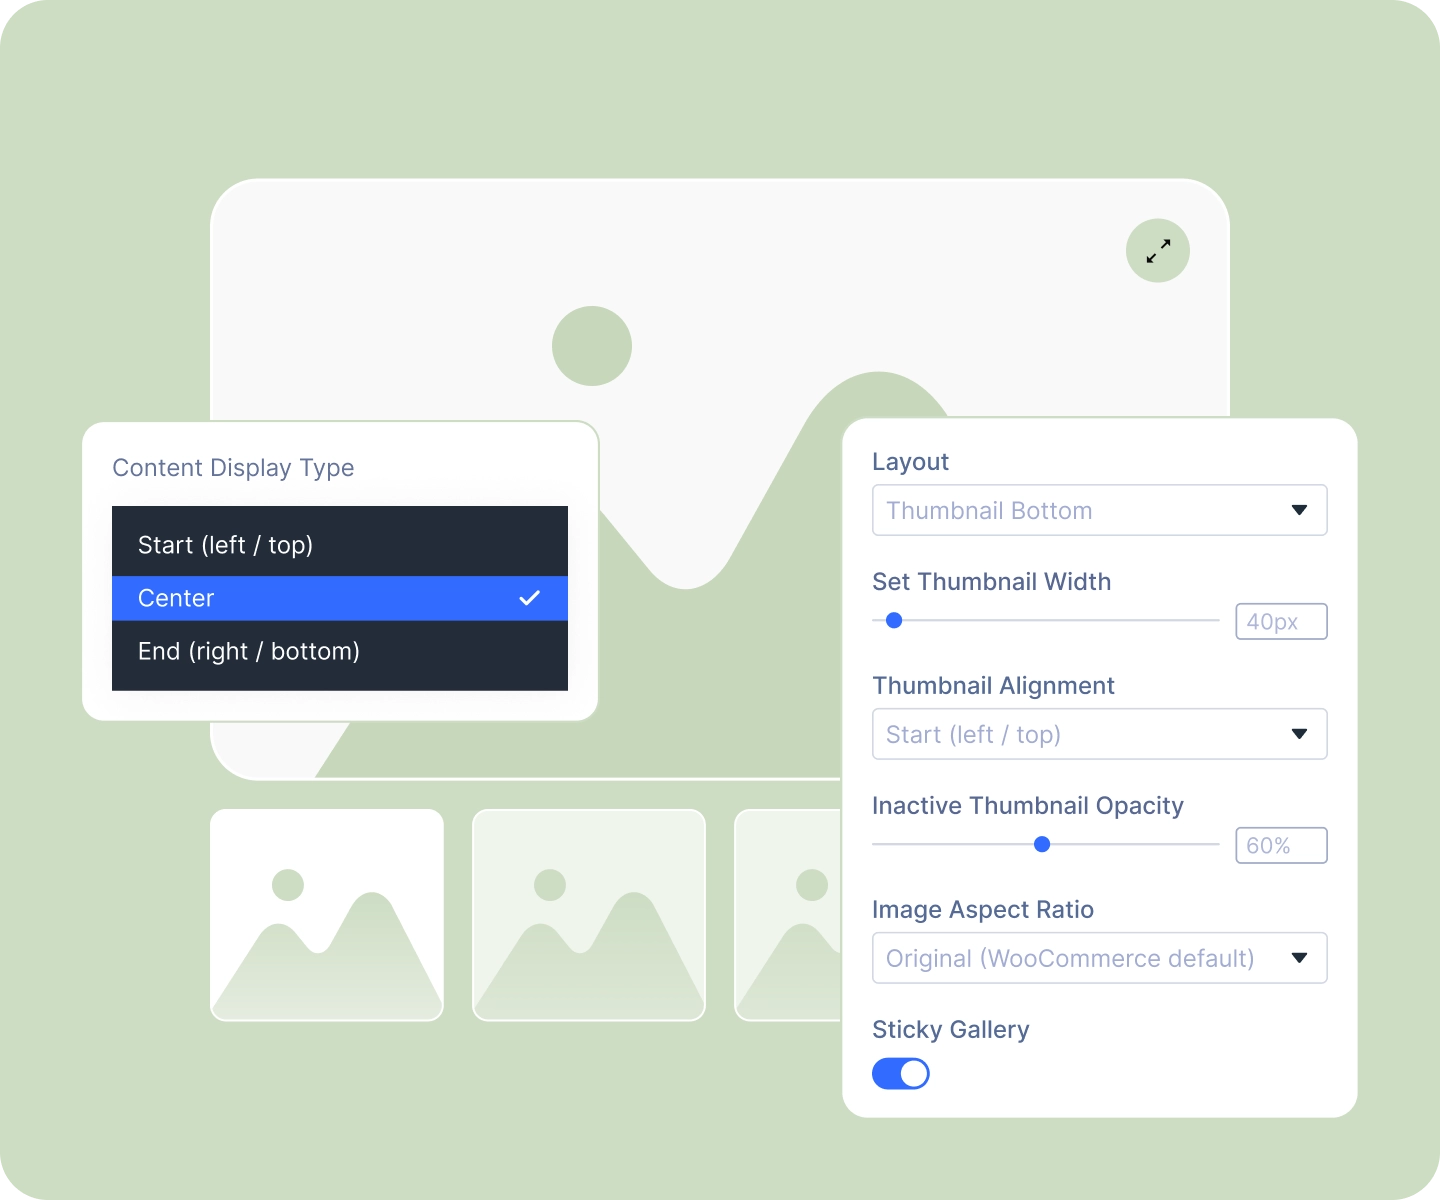Select Start (left / top) menu option
The image size is (1440, 1200).
(340, 545)
